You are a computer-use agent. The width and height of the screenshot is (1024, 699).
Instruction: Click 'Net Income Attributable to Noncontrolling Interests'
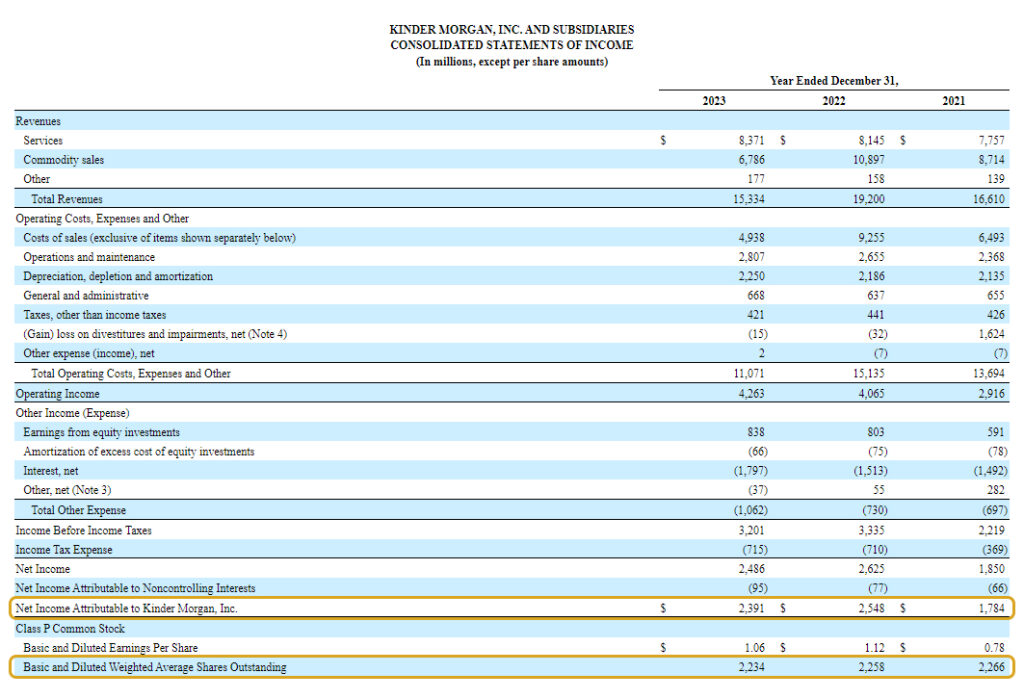point(135,589)
